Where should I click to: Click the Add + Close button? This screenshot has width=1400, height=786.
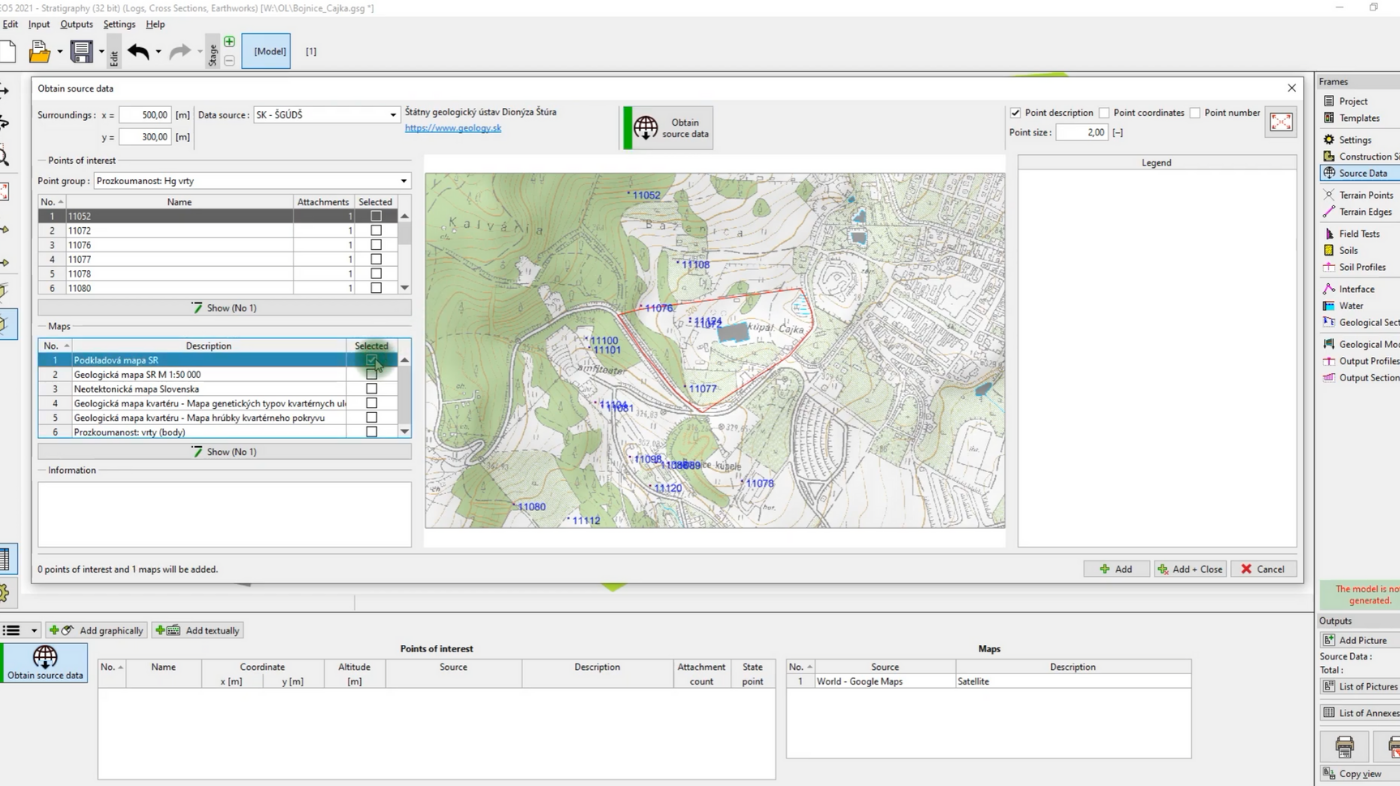point(1189,569)
